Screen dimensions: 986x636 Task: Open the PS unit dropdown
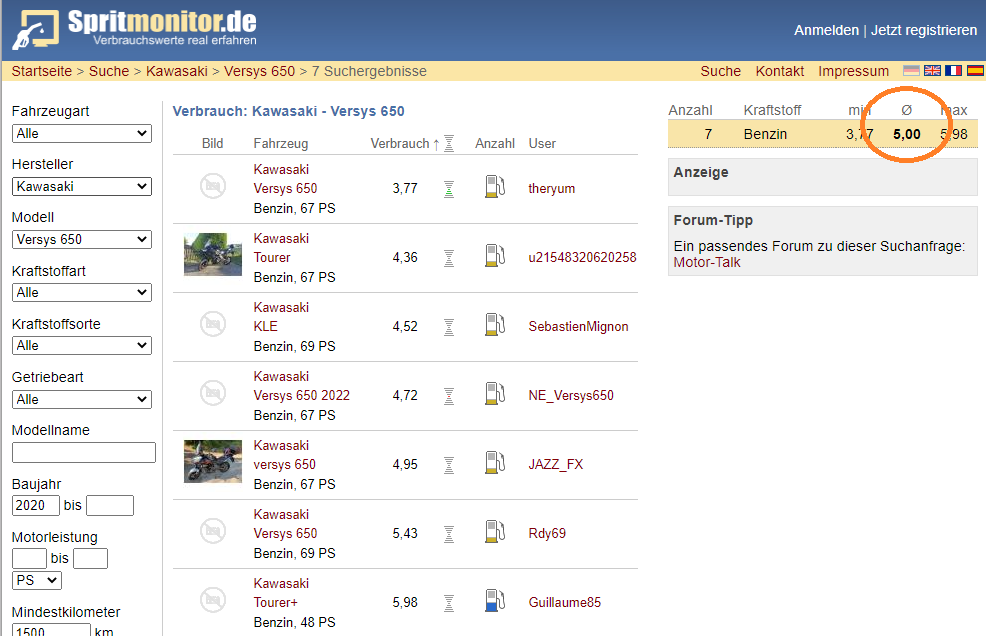(x=36, y=580)
